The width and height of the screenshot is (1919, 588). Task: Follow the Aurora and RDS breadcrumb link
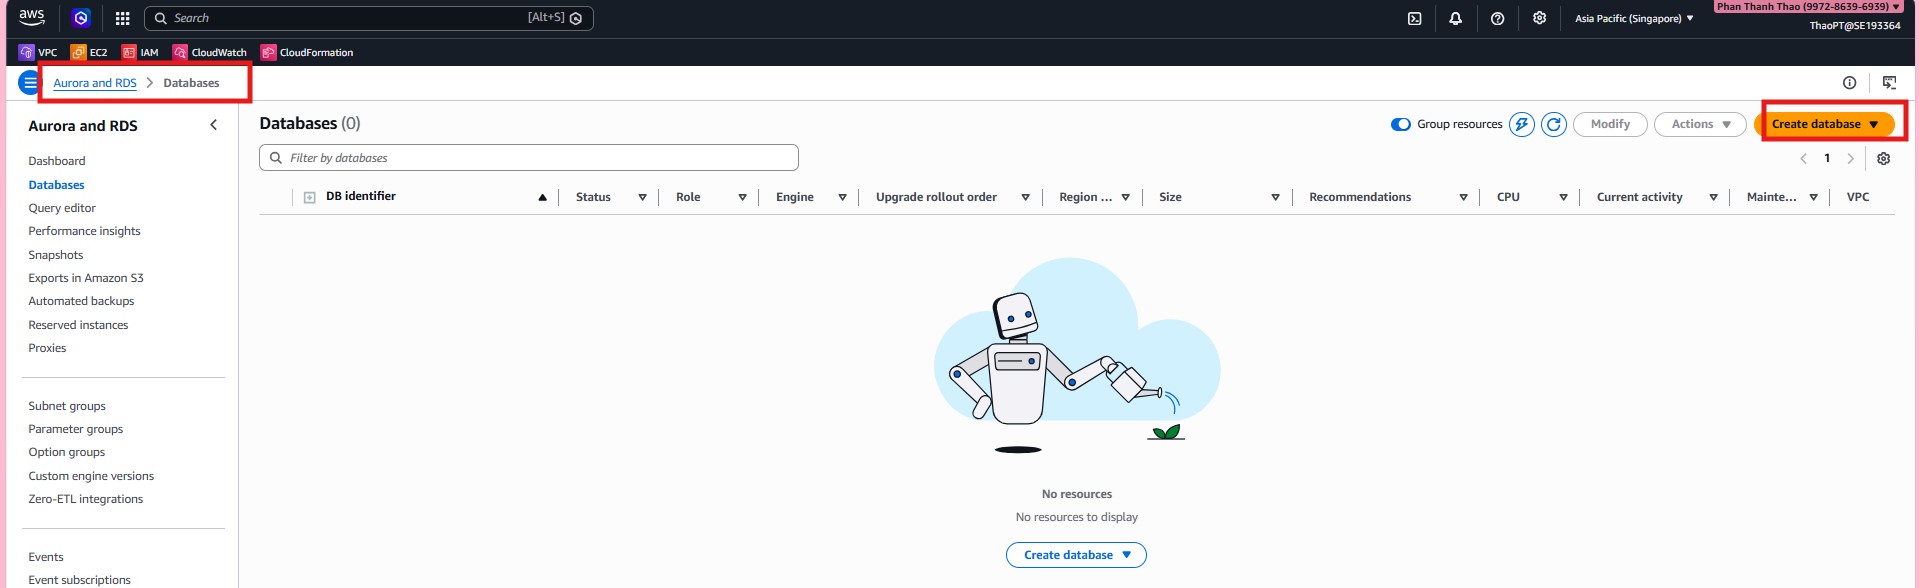[x=95, y=83]
